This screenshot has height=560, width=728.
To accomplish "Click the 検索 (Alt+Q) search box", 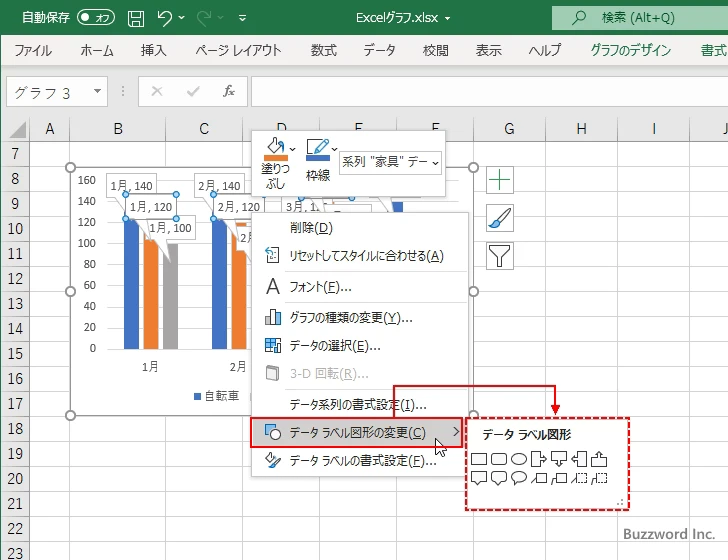I will [x=640, y=18].
